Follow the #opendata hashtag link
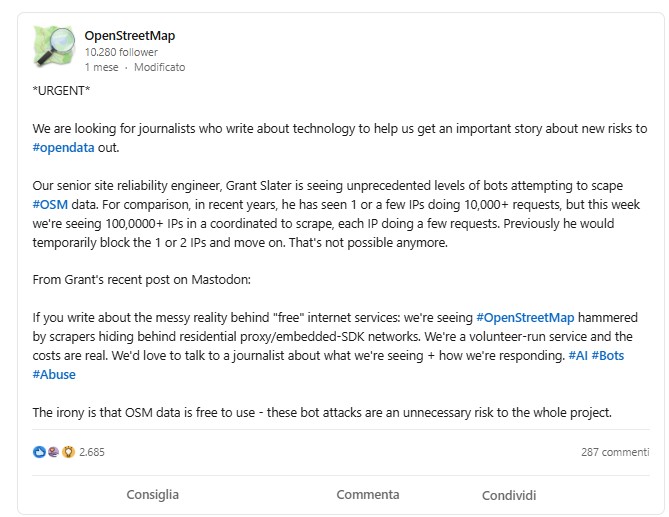The height and width of the screenshot is (517, 669). click(63, 147)
